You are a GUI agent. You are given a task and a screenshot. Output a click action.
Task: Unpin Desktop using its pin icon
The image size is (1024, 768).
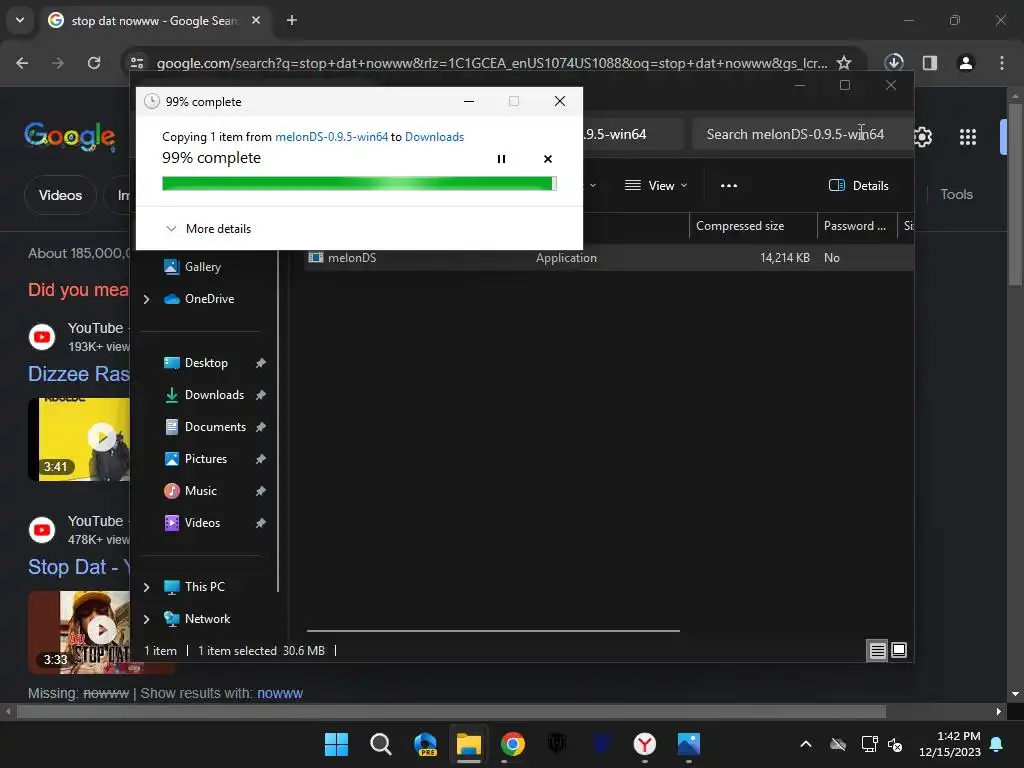click(x=261, y=363)
